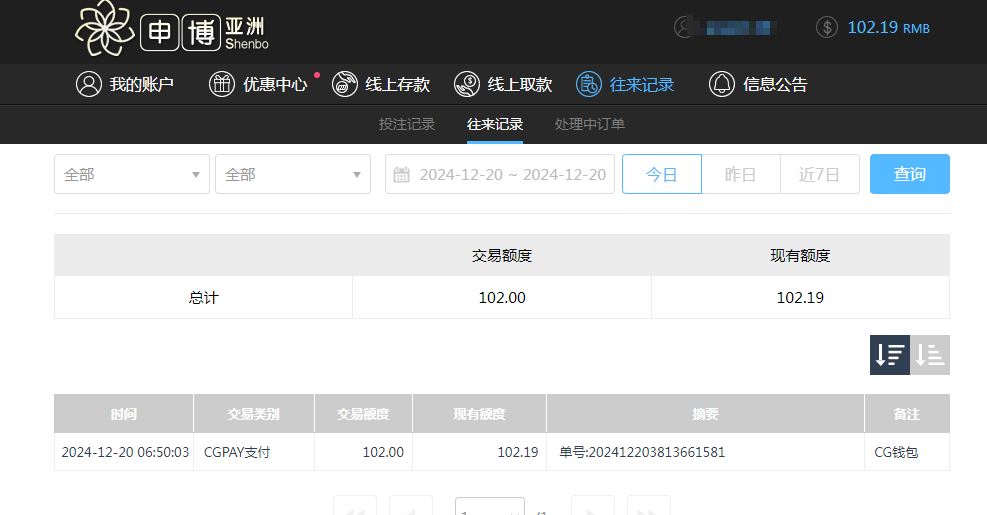Open the page number selector

(x=489, y=508)
